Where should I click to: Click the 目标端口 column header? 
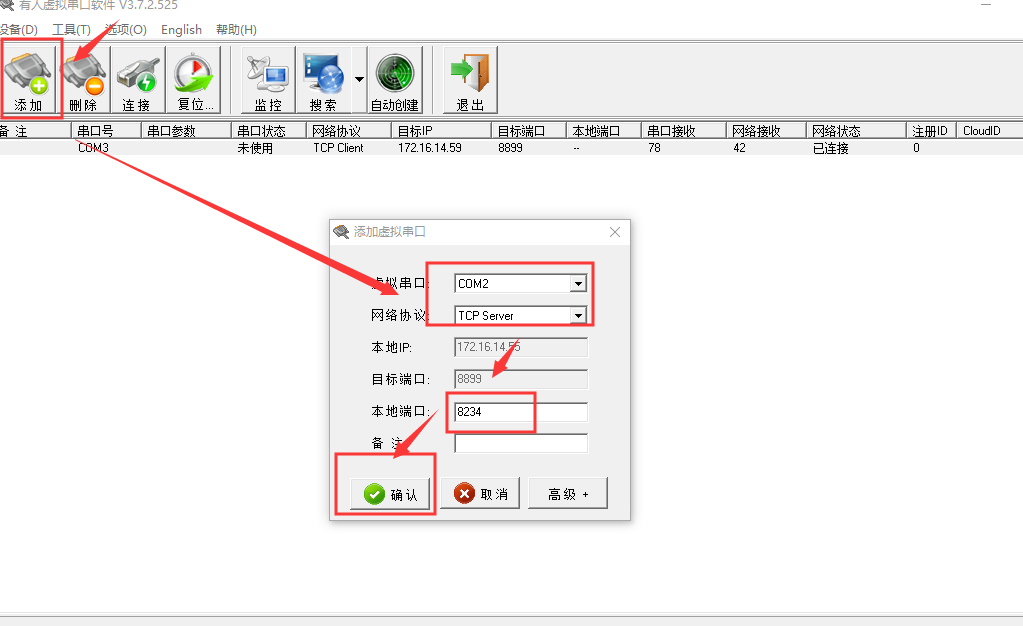[x=529, y=131]
